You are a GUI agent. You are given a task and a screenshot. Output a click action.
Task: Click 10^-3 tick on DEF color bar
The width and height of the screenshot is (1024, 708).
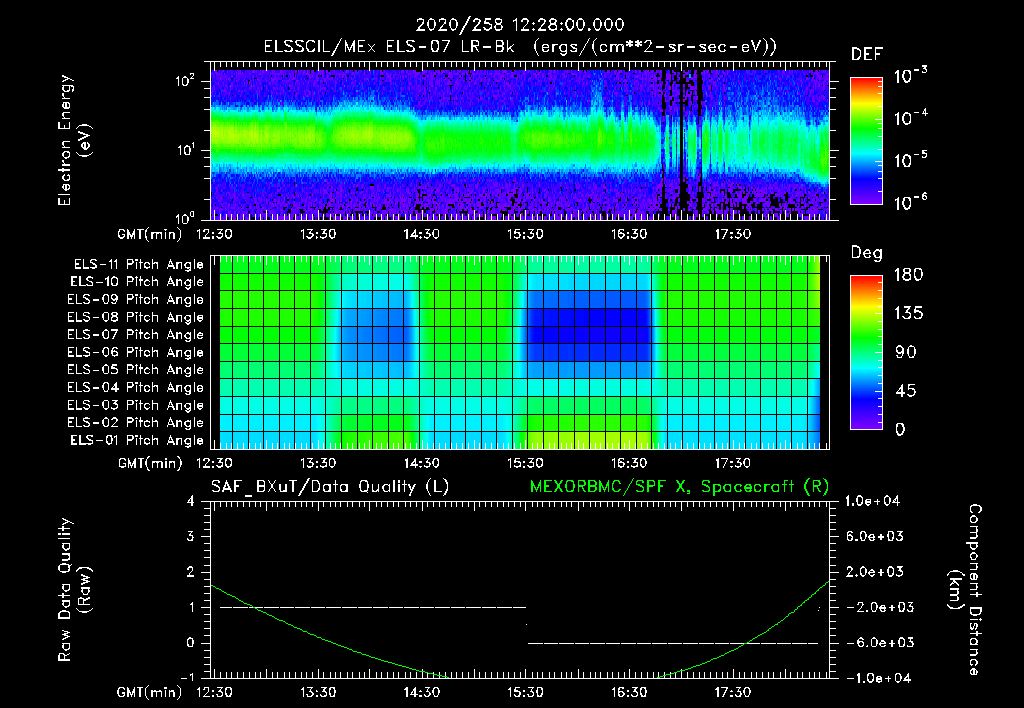(910, 75)
